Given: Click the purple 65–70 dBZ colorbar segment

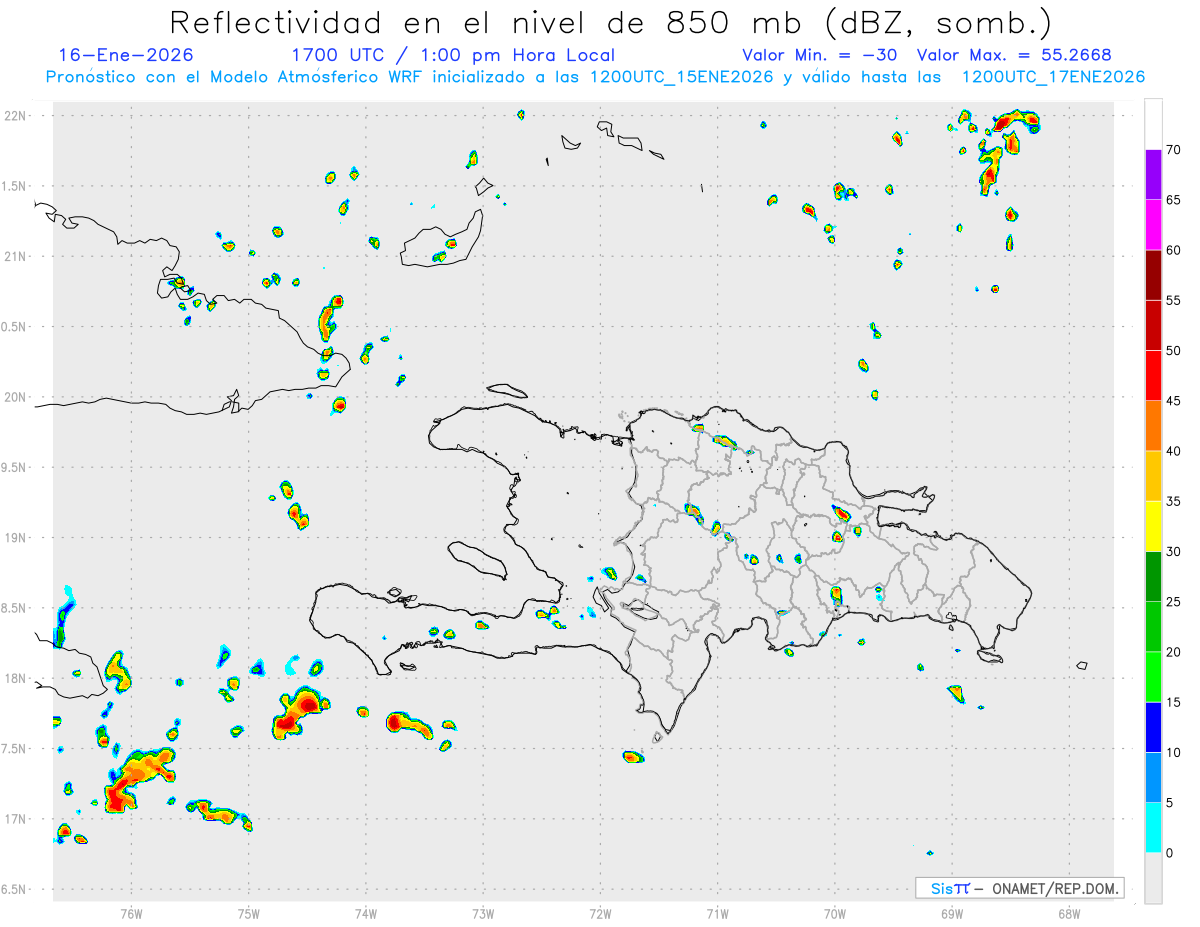Looking at the screenshot, I should click(1153, 175).
